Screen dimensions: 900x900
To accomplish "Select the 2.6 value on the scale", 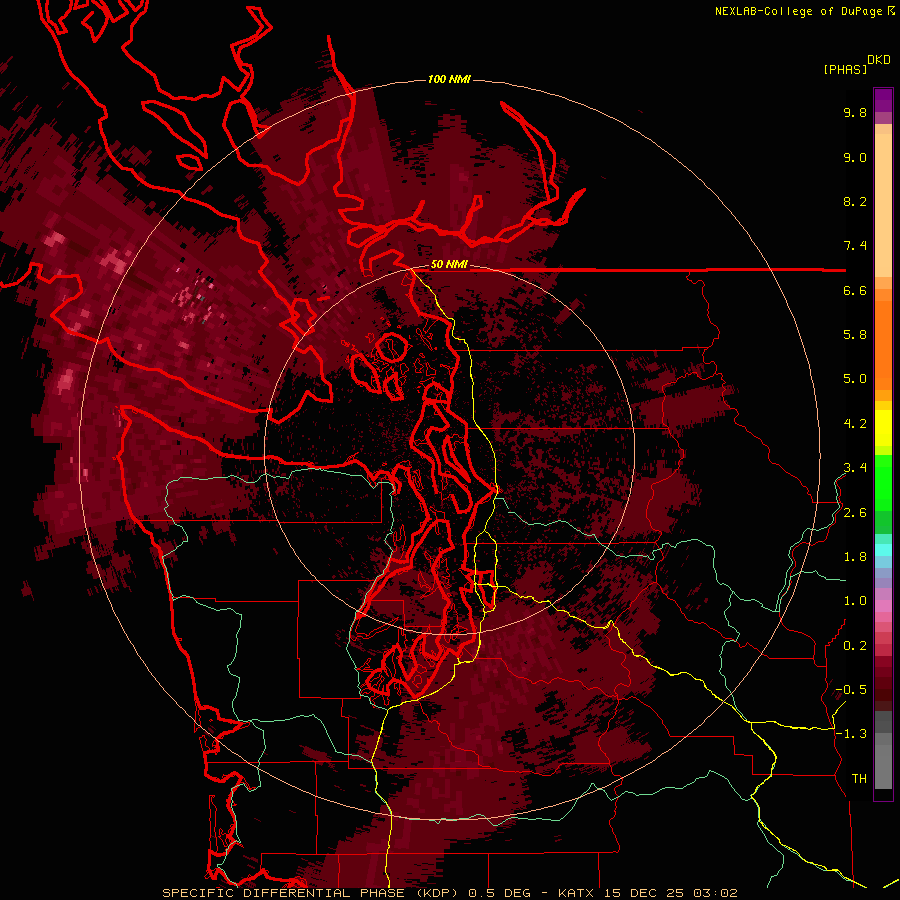I will coord(855,513).
